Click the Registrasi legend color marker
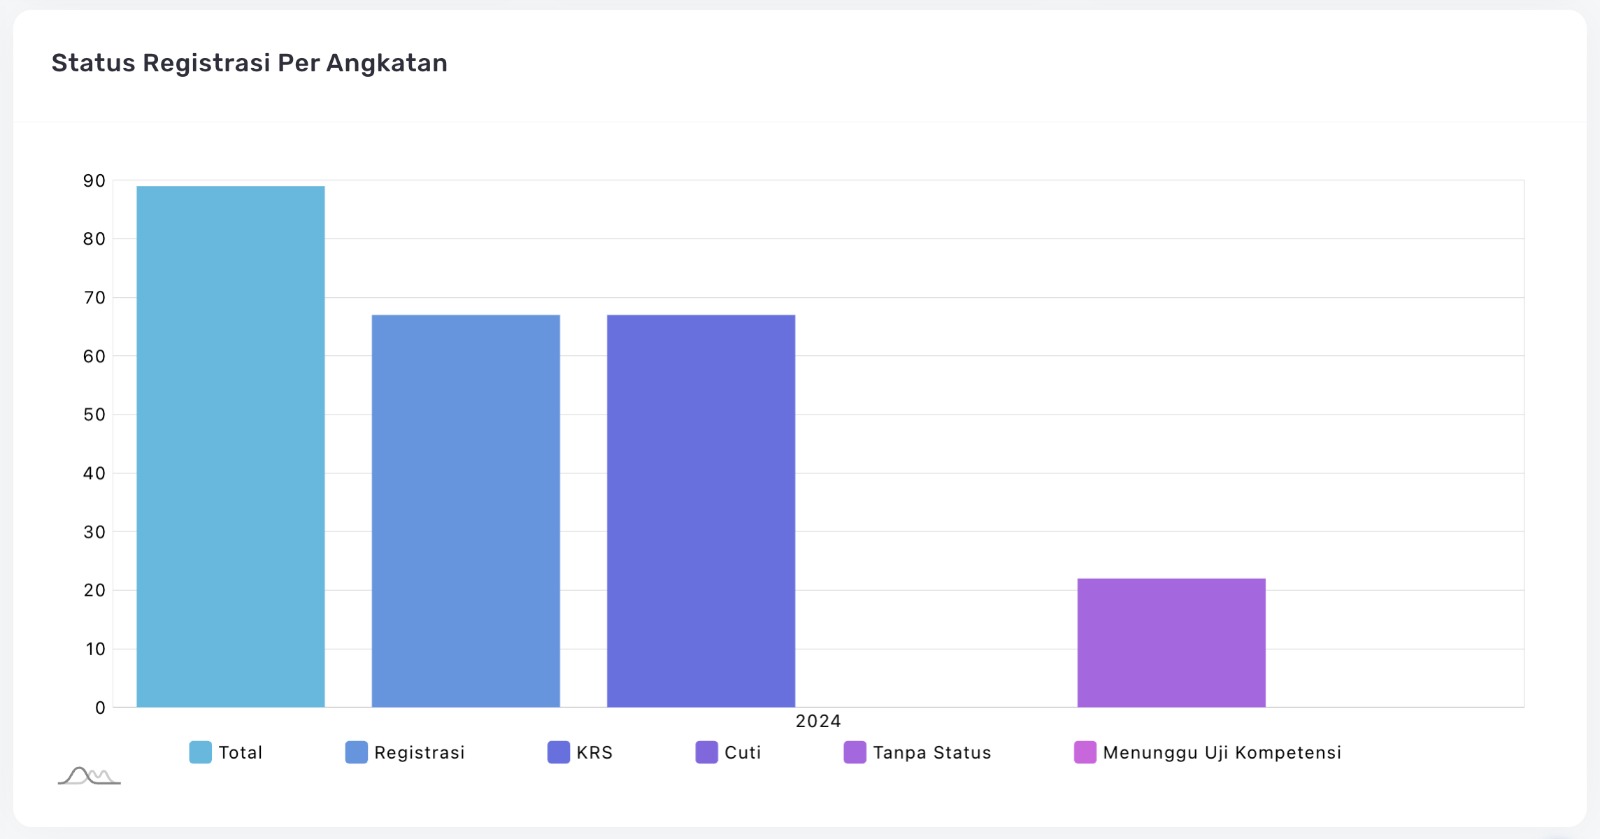This screenshot has width=1600, height=839. tap(356, 752)
